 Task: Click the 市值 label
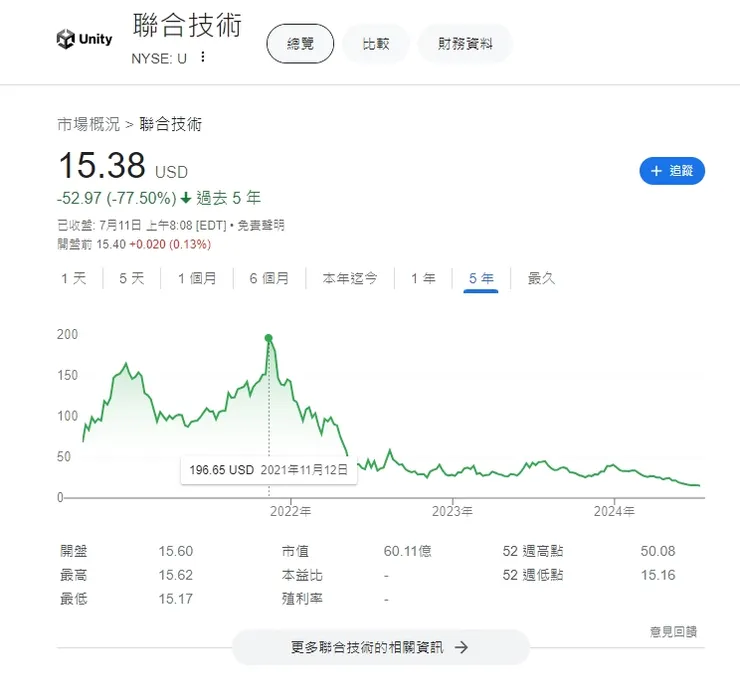pos(295,551)
